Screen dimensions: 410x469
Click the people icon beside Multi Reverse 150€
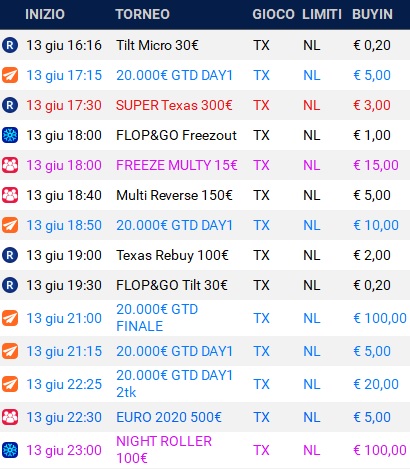pos(10,195)
